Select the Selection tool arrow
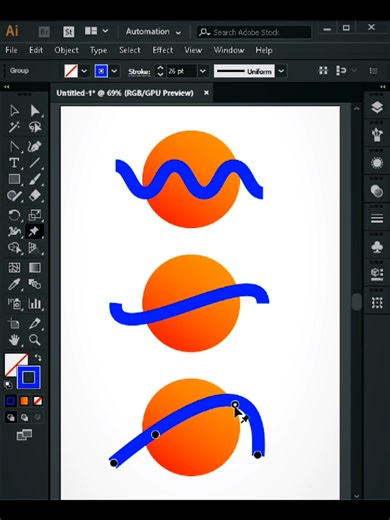 (14, 111)
